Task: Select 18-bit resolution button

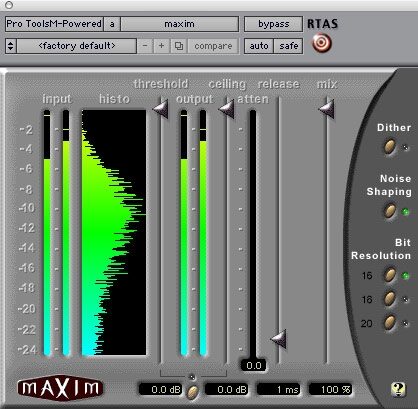Action: click(390, 299)
